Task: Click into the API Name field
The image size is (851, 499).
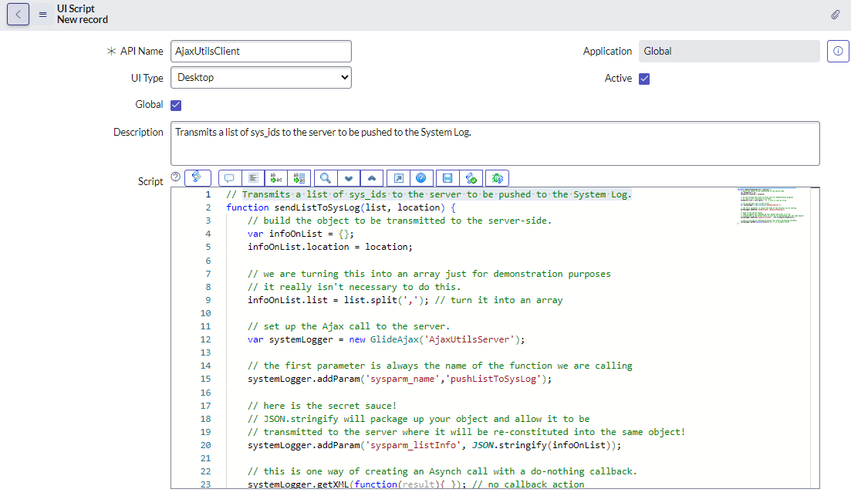Action: click(261, 51)
